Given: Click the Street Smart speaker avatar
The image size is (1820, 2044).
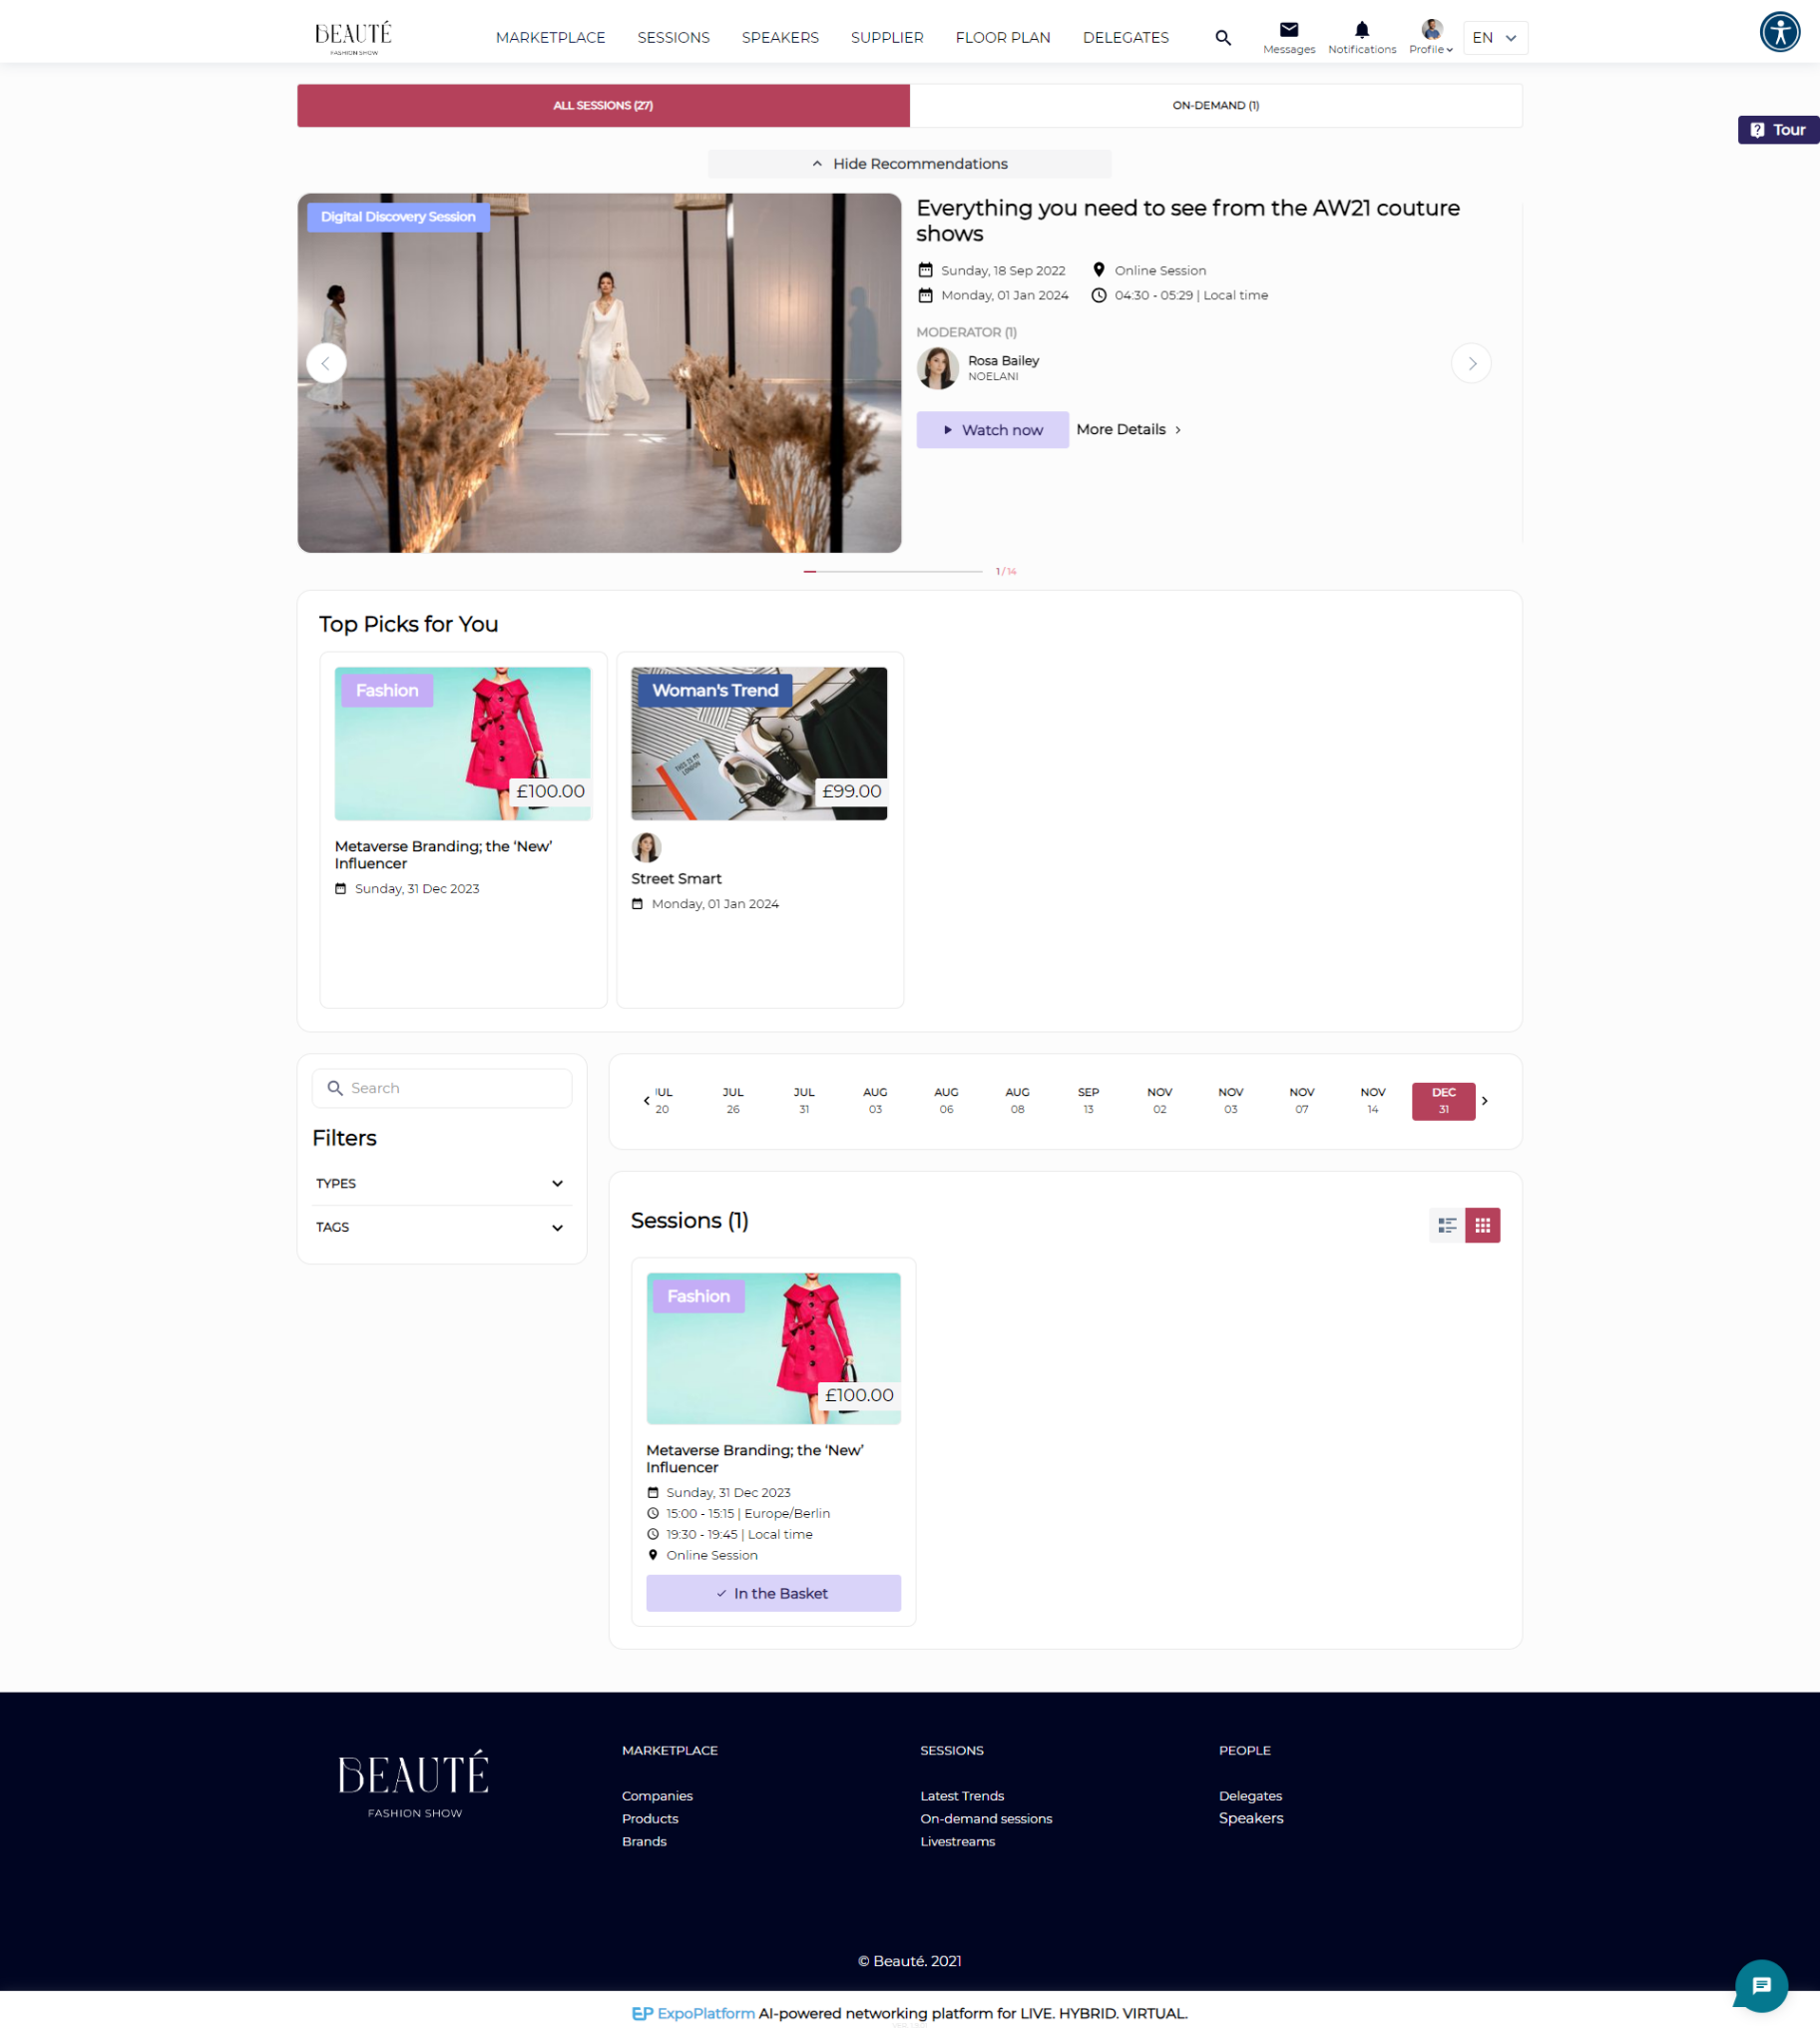Looking at the screenshot, I should click(x=646, y=847).
